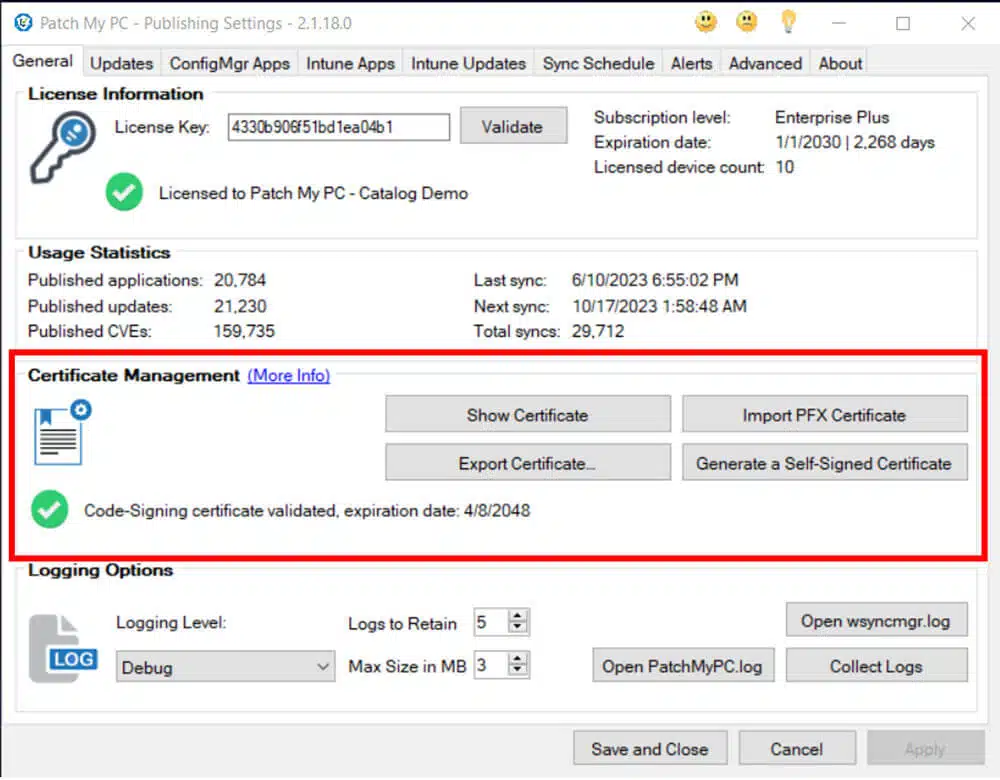
Task: Open the More Info link
Action: coord(289,376)
